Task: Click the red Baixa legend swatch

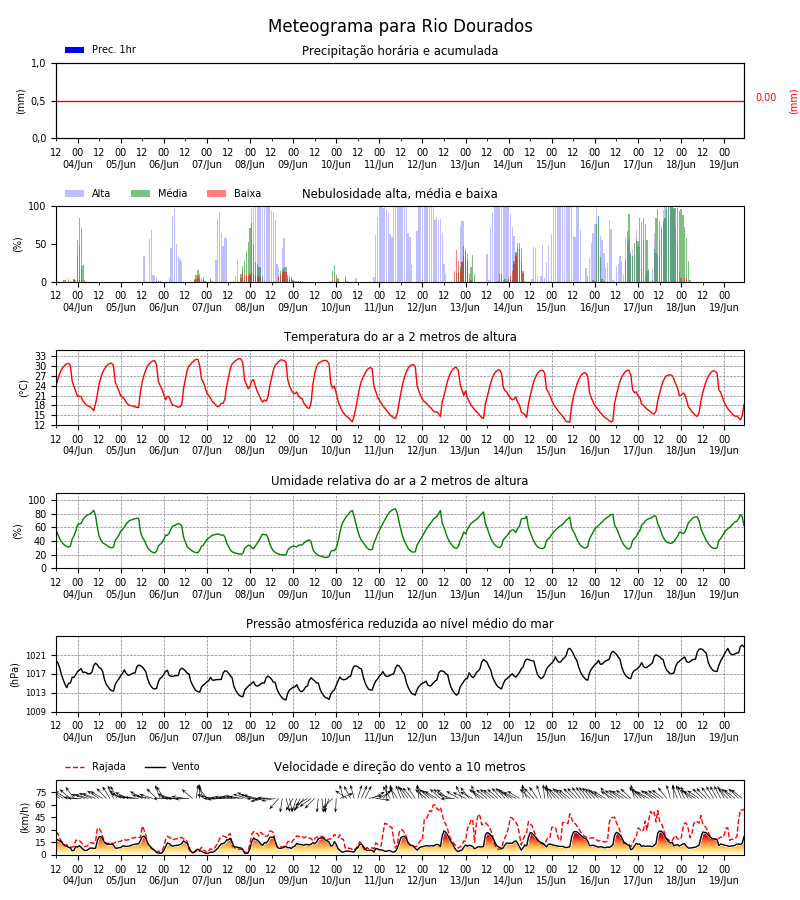Action: click(216, 193)
